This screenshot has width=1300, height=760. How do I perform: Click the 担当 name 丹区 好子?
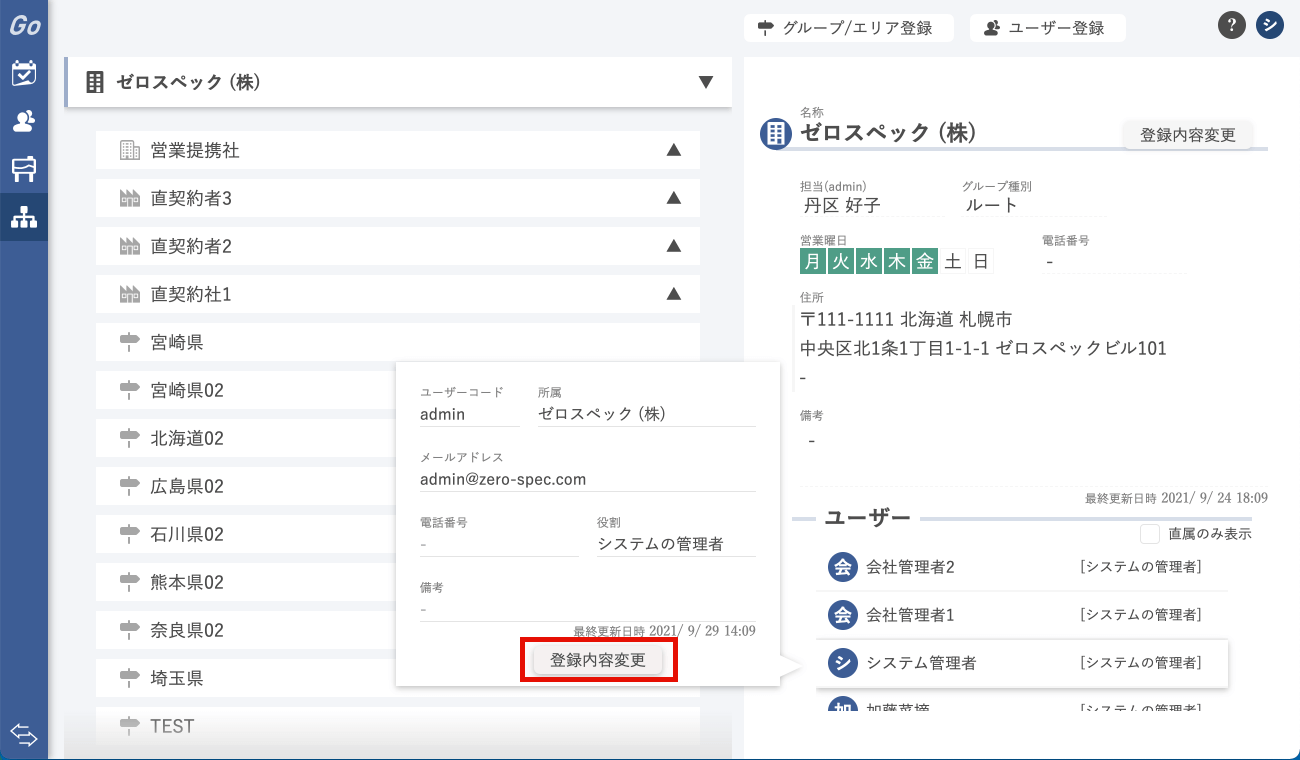pyautogui.click(x=842, y=206)
